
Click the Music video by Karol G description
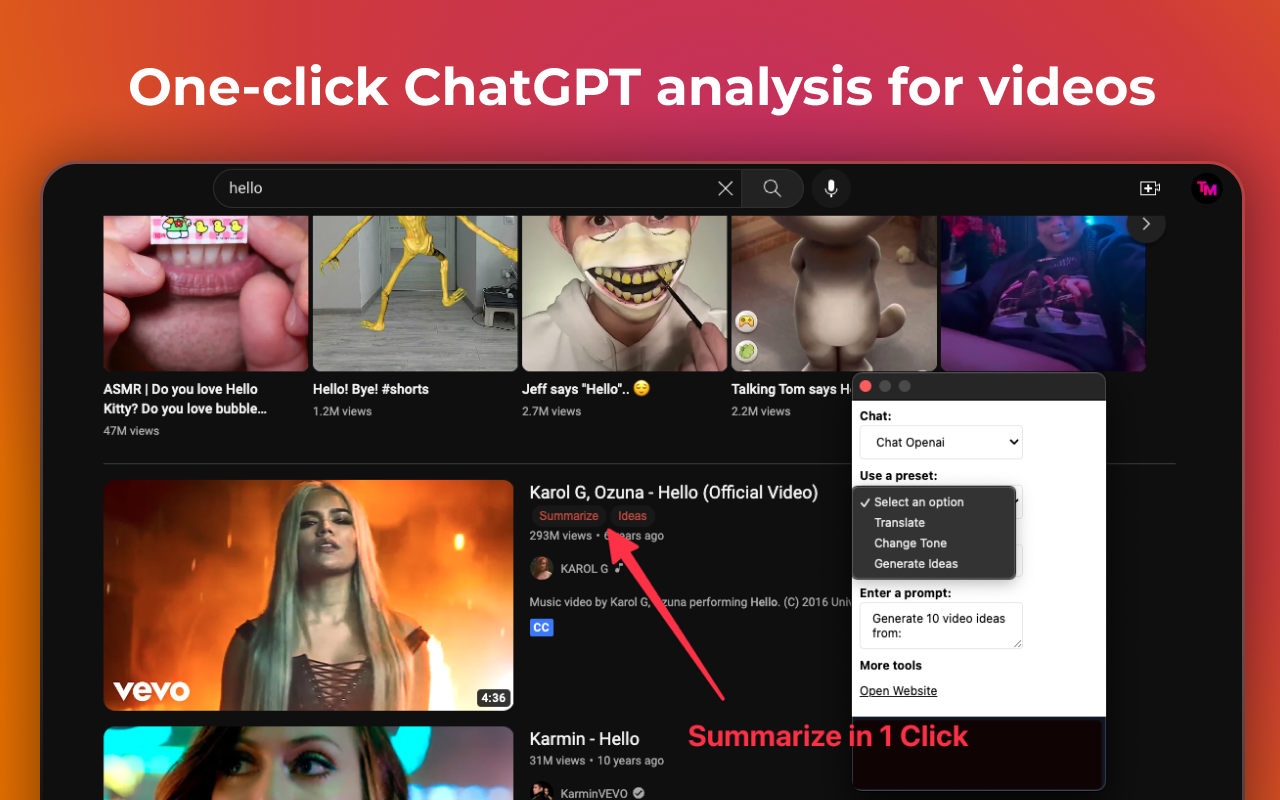pos(690,602)
